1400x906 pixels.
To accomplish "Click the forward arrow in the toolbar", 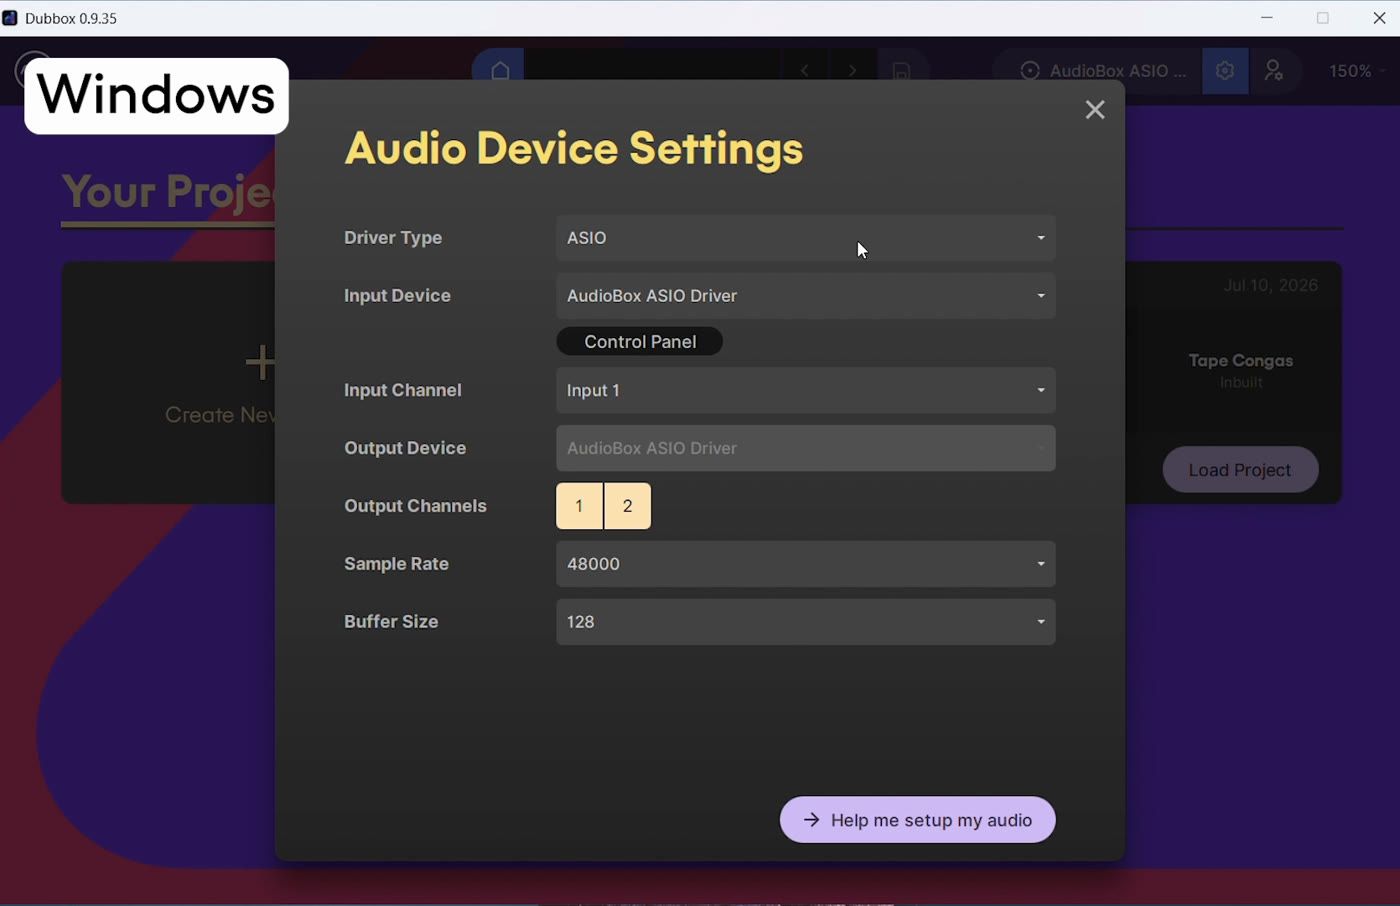I will click(853, 71).
